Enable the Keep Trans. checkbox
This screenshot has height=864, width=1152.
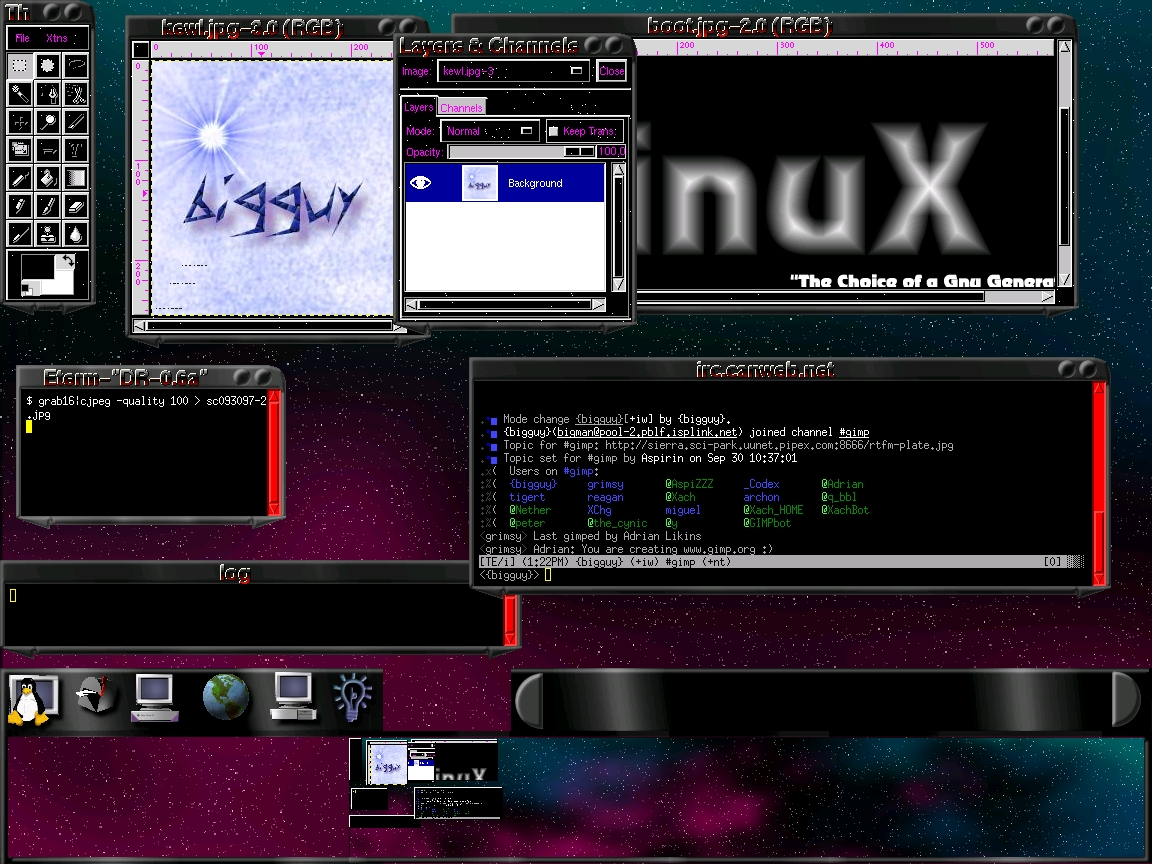553,131
